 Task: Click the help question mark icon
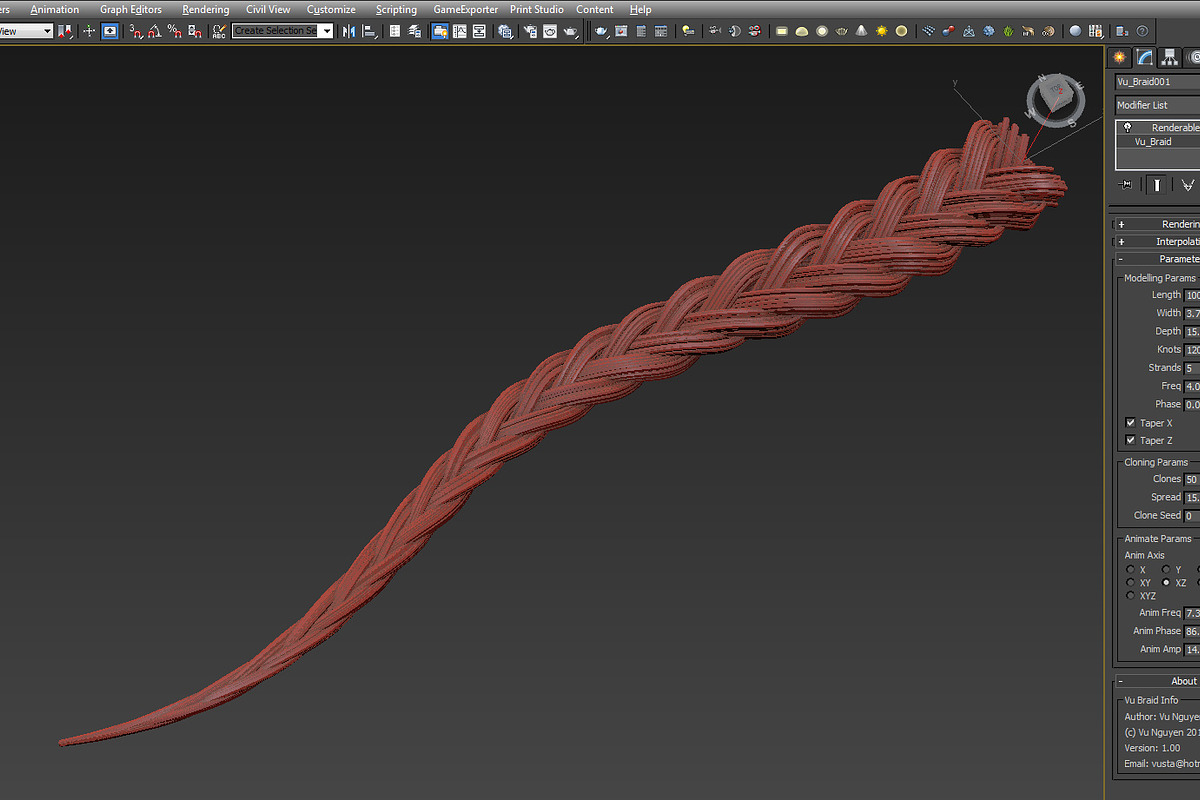click(1142, 31)
